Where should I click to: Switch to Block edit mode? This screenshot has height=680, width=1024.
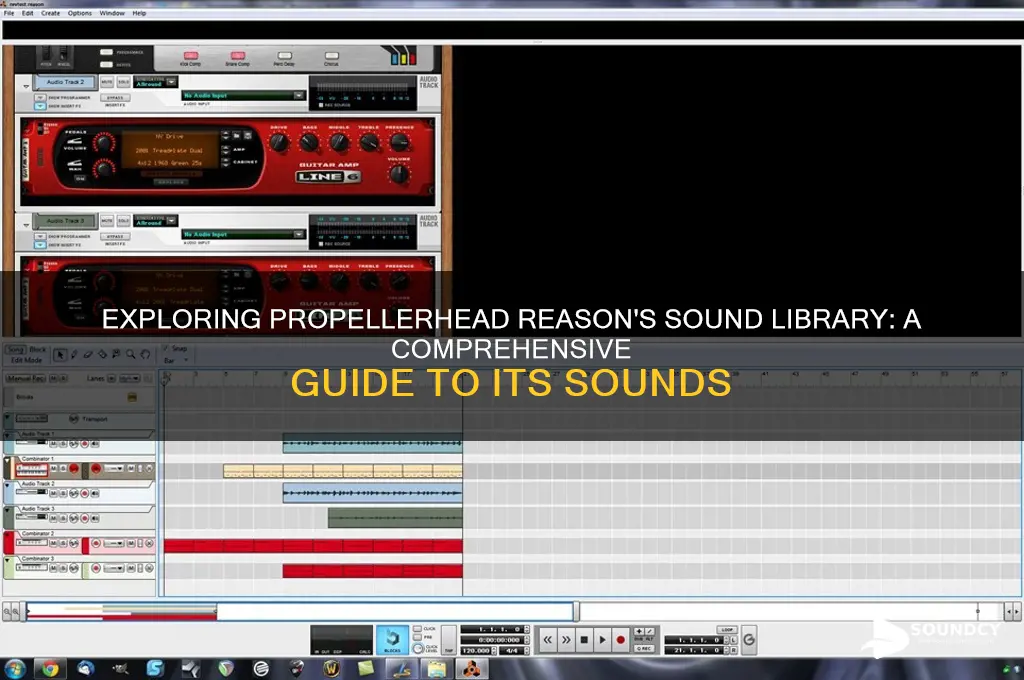pos(37,350)
